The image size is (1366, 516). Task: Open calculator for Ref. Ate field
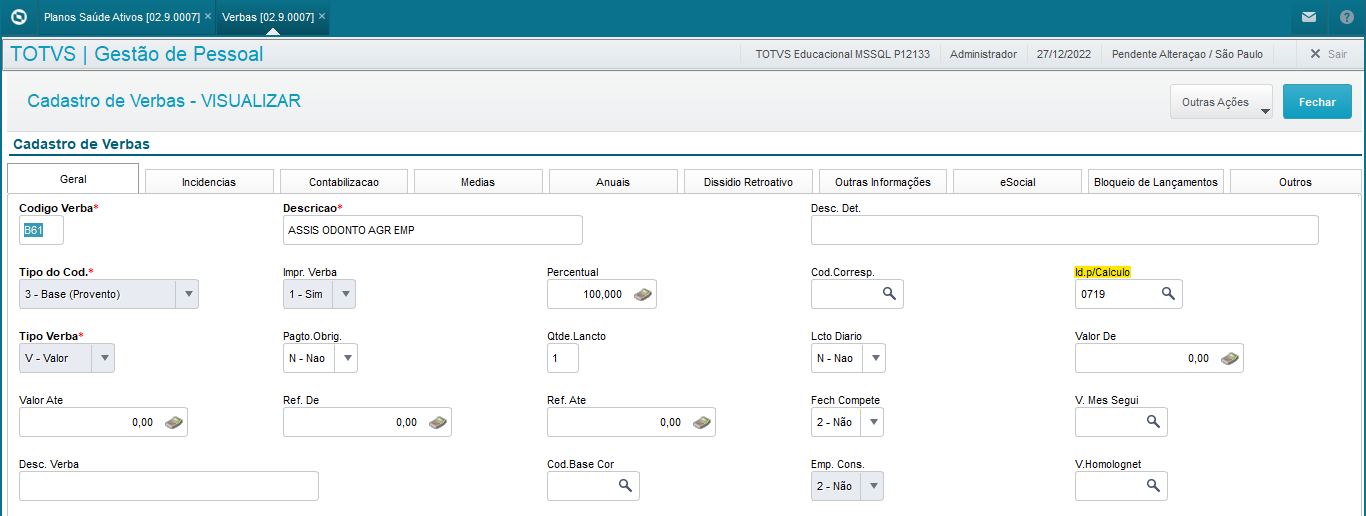coord(702,422)
